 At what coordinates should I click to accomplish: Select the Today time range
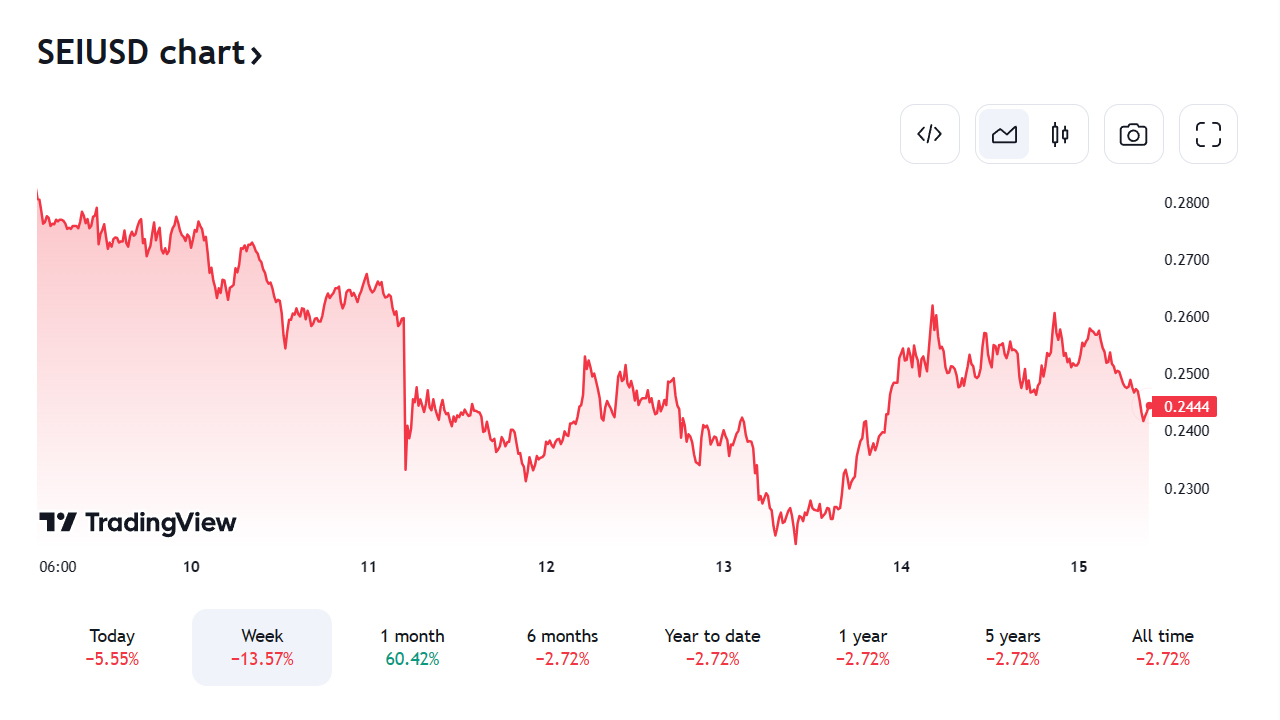(112, 647)
